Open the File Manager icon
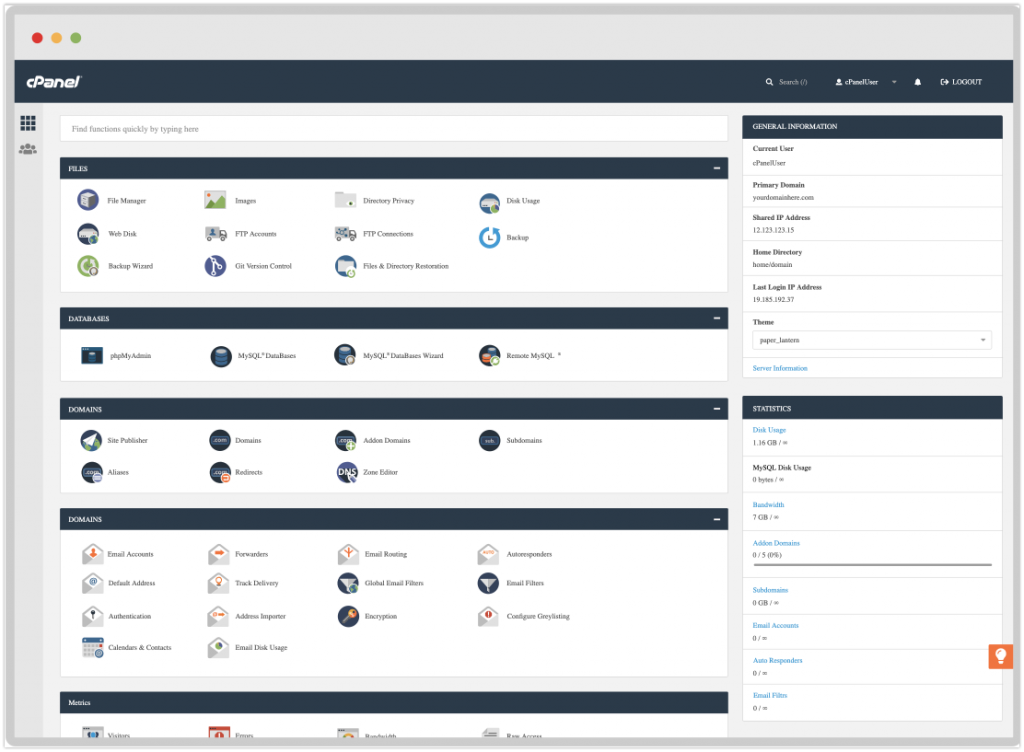Screen dimensions: 1024x752 (88, 200)
